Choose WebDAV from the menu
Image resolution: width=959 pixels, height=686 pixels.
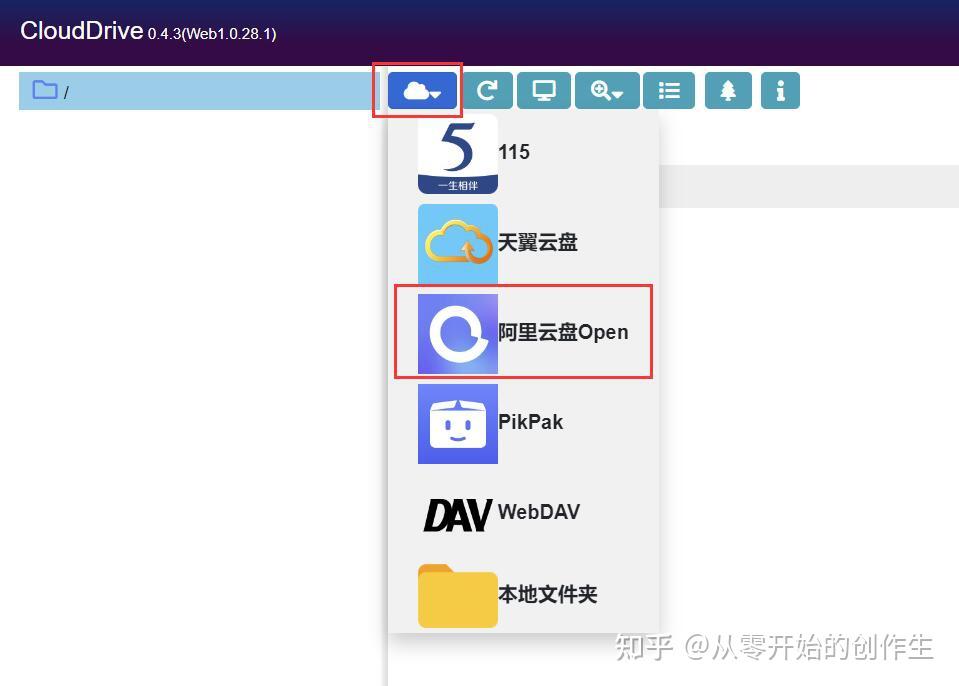tap(524, 513)
